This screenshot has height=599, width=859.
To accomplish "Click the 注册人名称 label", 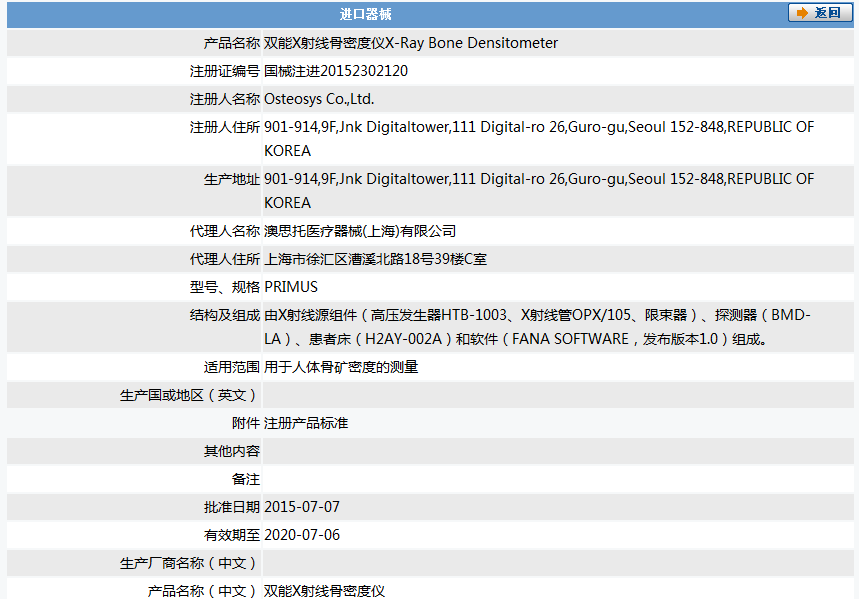I will 225,99.
